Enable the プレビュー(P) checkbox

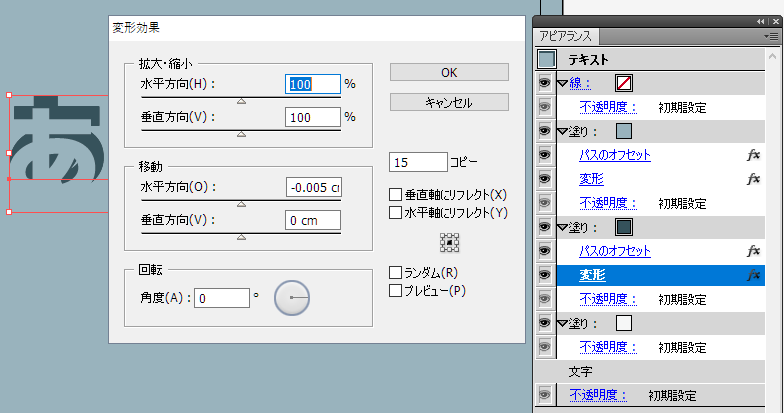[396, 291]
